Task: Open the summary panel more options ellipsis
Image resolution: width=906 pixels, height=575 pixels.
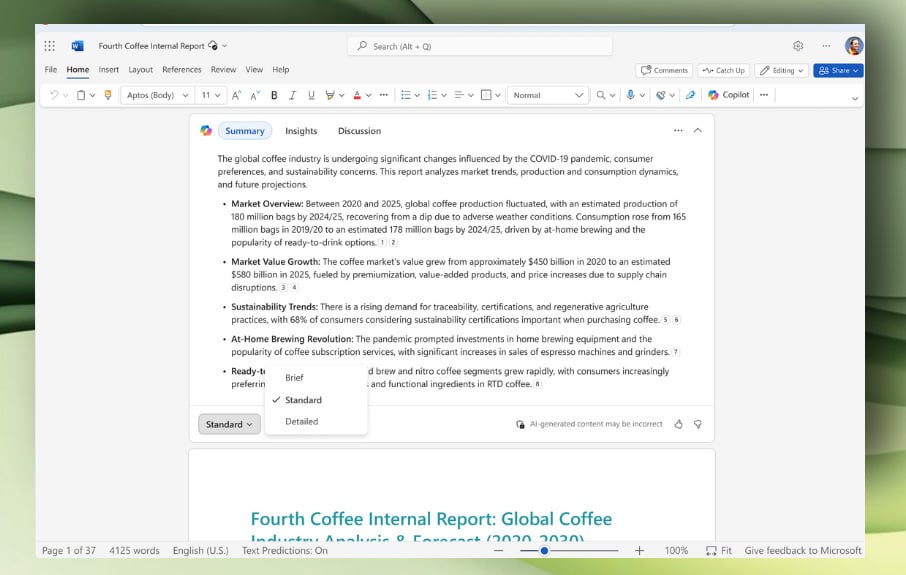Action: (678, 131)
